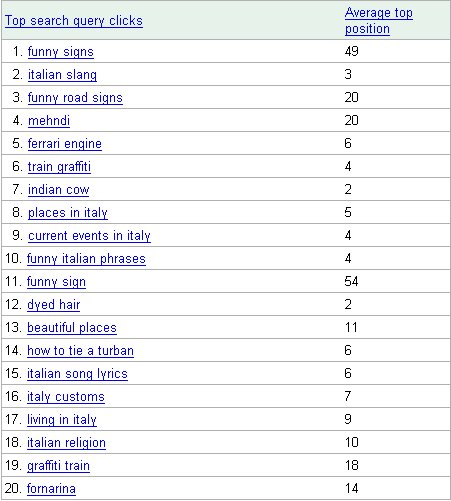Click the 'beautiful places' link
The width and height of the screenshot is (451, 501).
click(72, 328)
